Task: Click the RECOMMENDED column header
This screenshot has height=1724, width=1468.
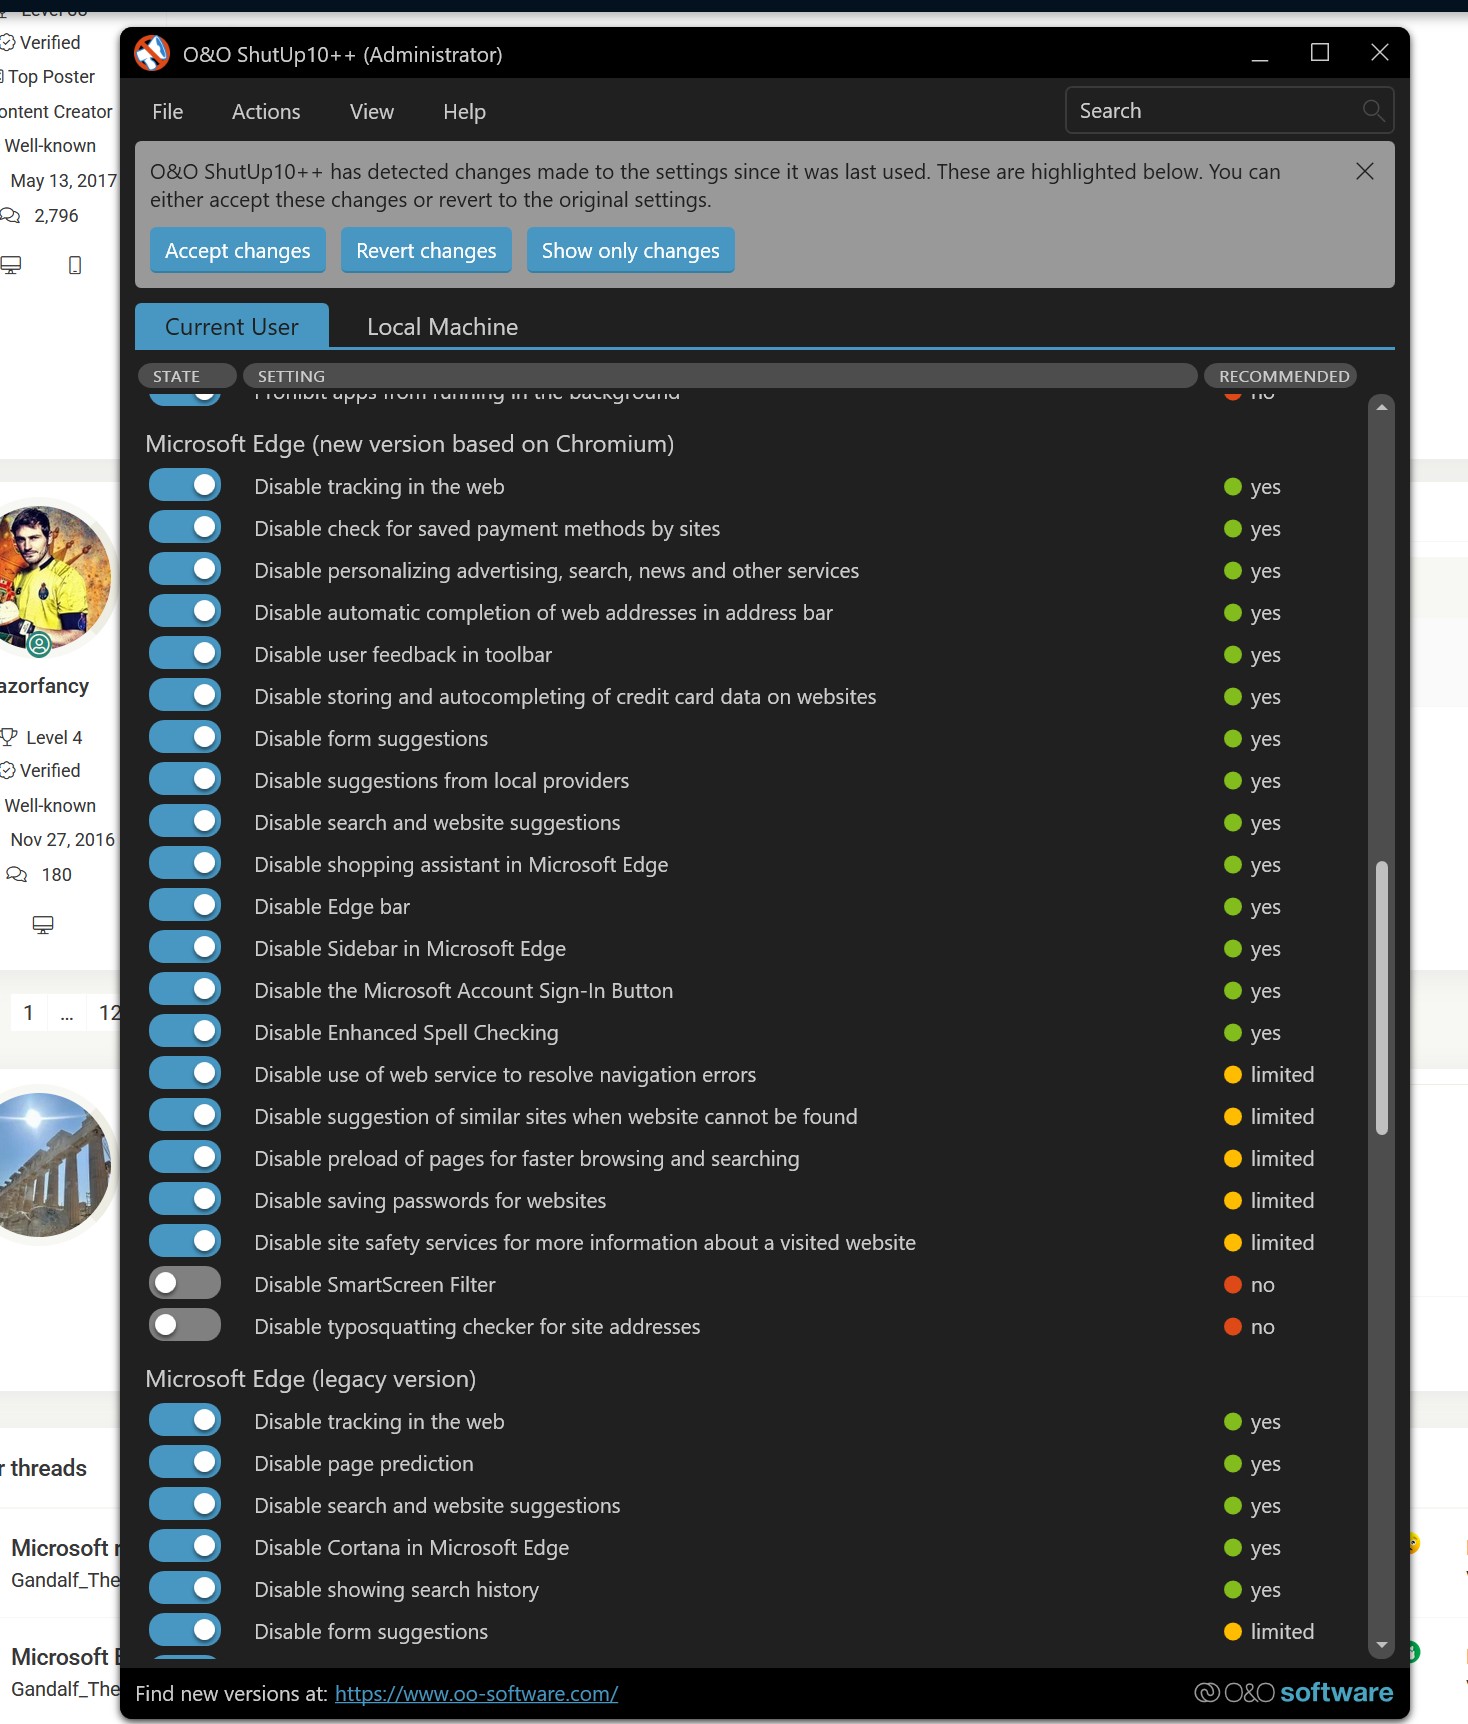Action: coord(1282,376)
